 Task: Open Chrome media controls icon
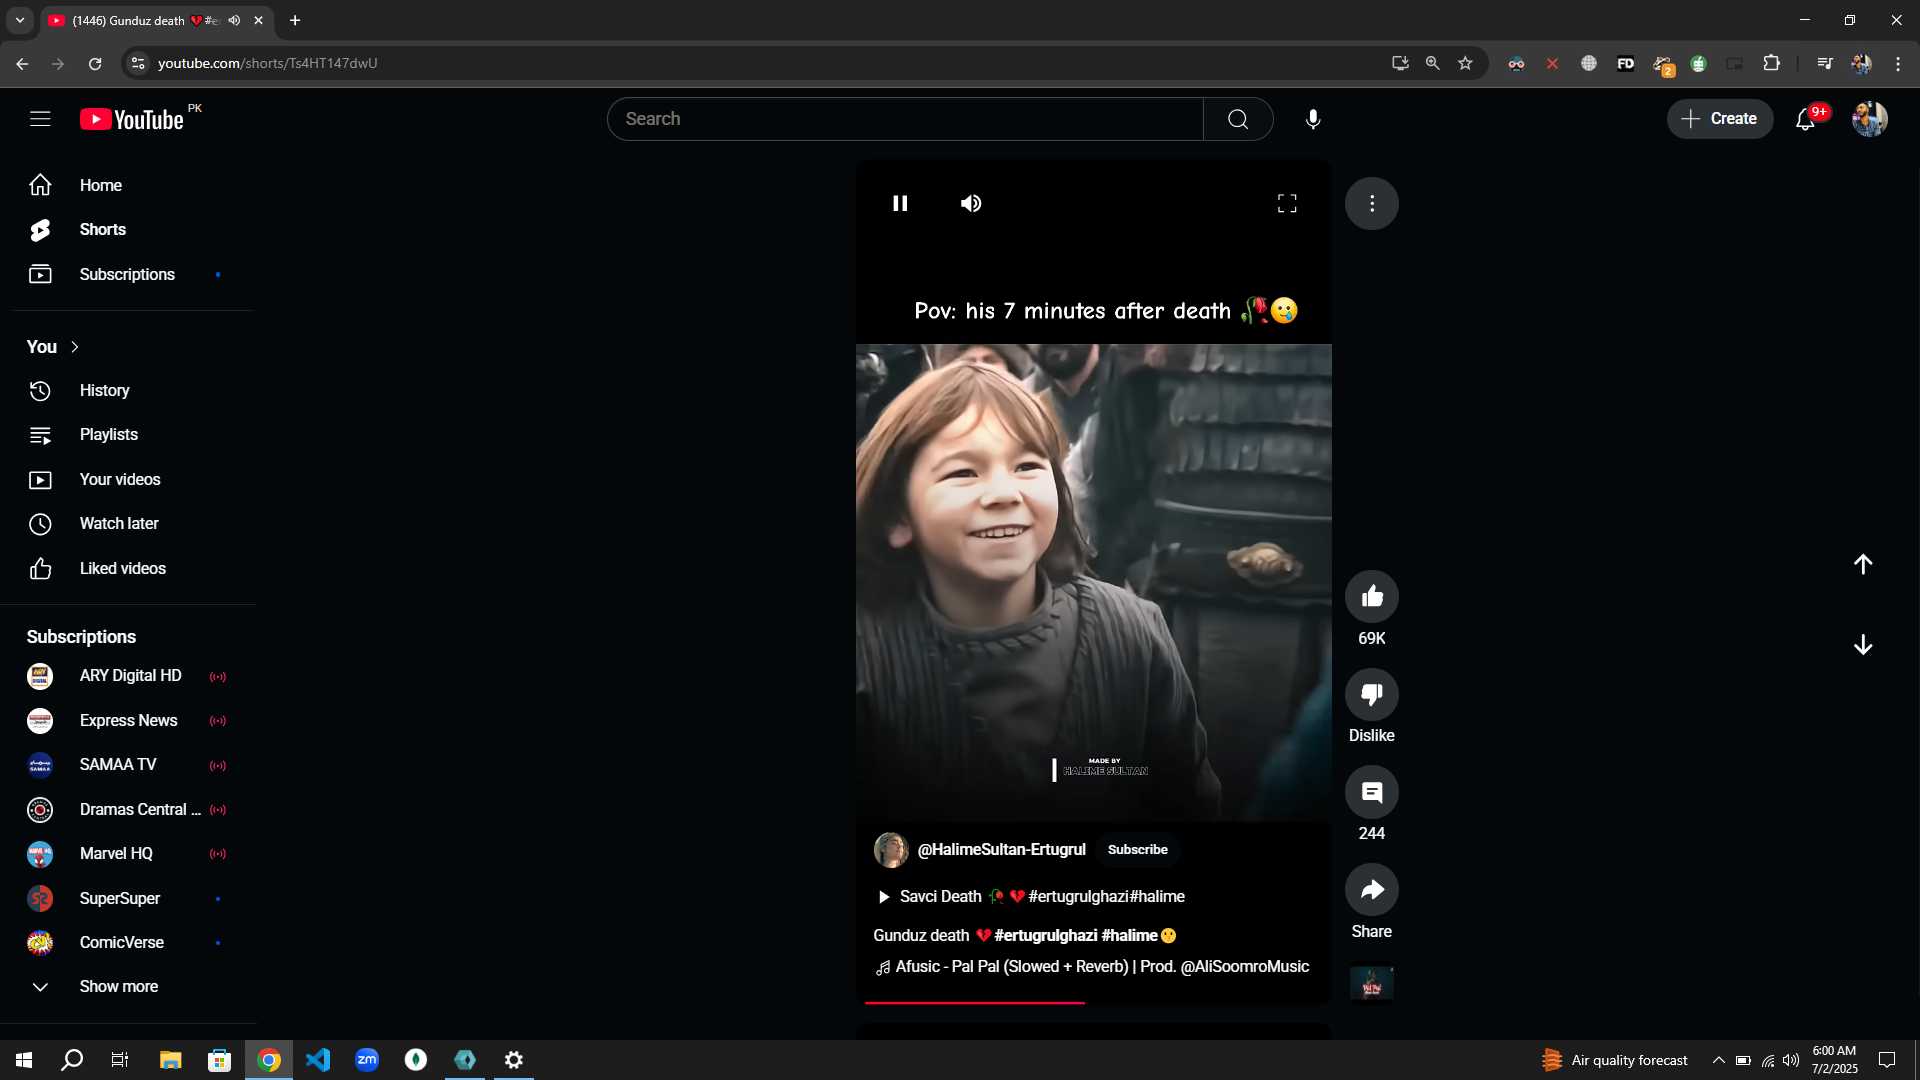pos(1824,63)
